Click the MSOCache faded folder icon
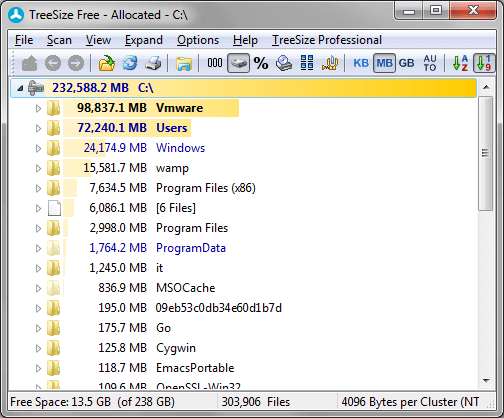This screenshot has height=418, width=504. click(53, 288)
